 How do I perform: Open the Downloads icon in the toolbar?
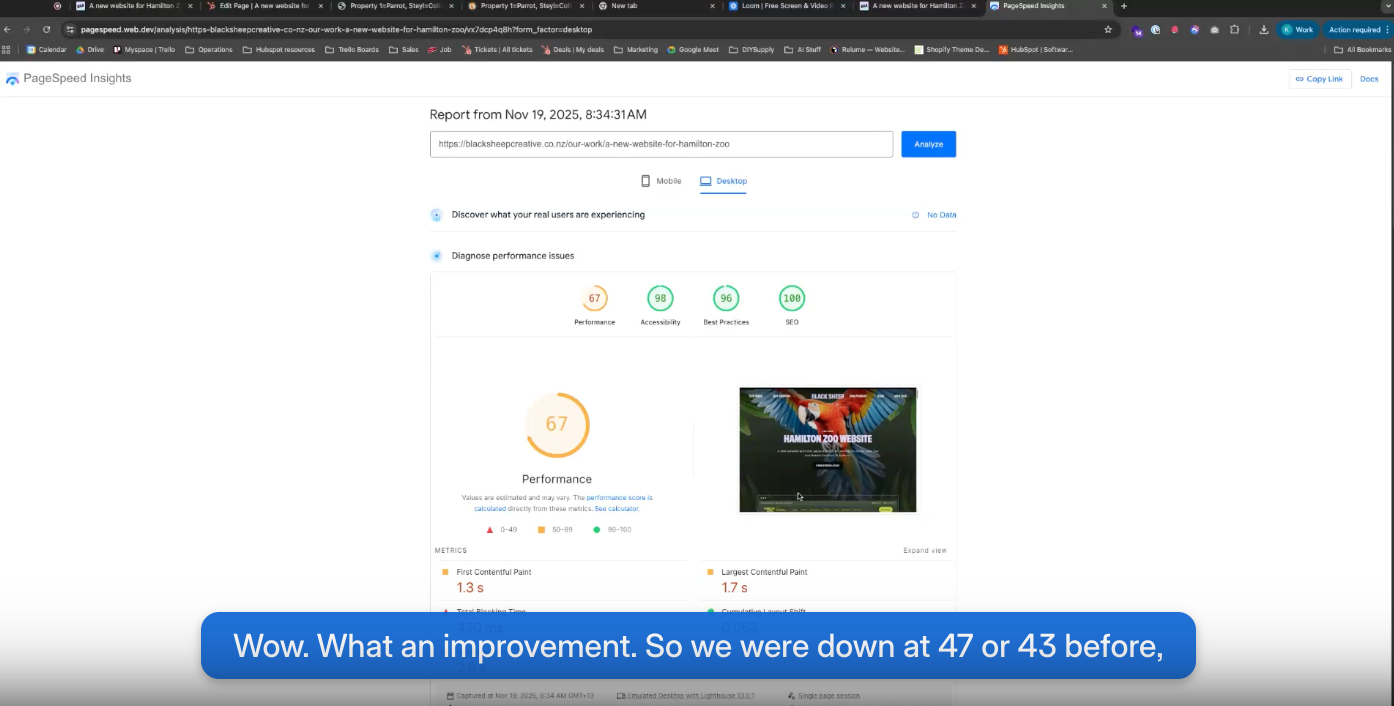coord(1264,30)
